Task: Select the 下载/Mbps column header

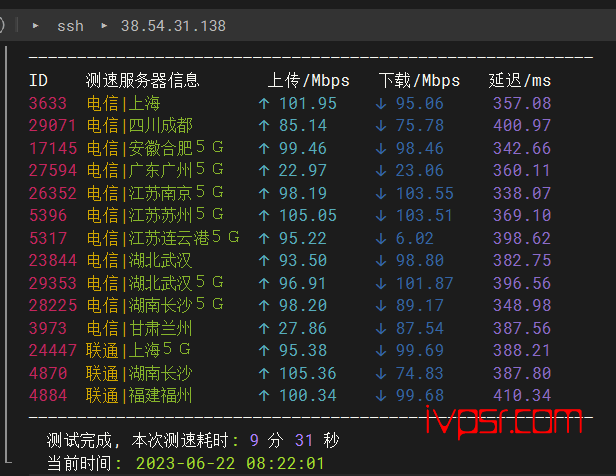Action: (419, 81)
